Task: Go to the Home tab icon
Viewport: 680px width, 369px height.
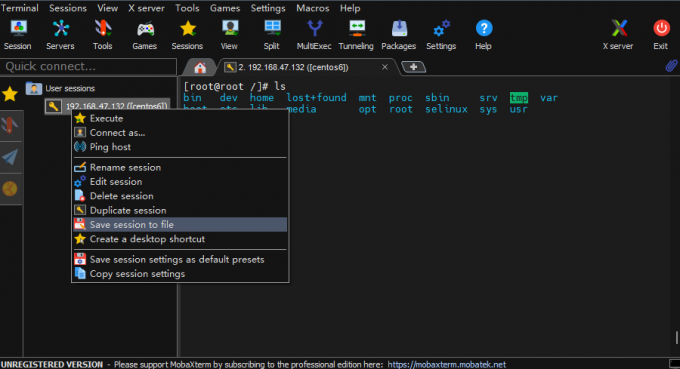Action: tap(200, 67)
